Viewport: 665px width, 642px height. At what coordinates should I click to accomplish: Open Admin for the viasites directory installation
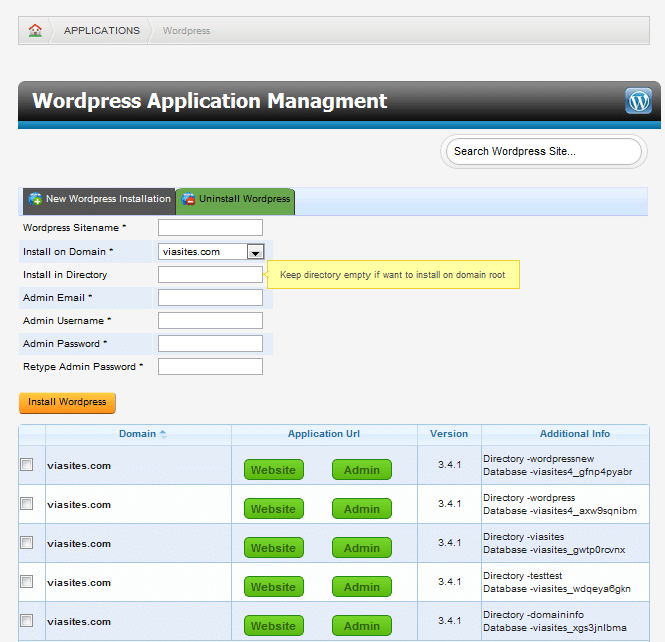point(361,548)
